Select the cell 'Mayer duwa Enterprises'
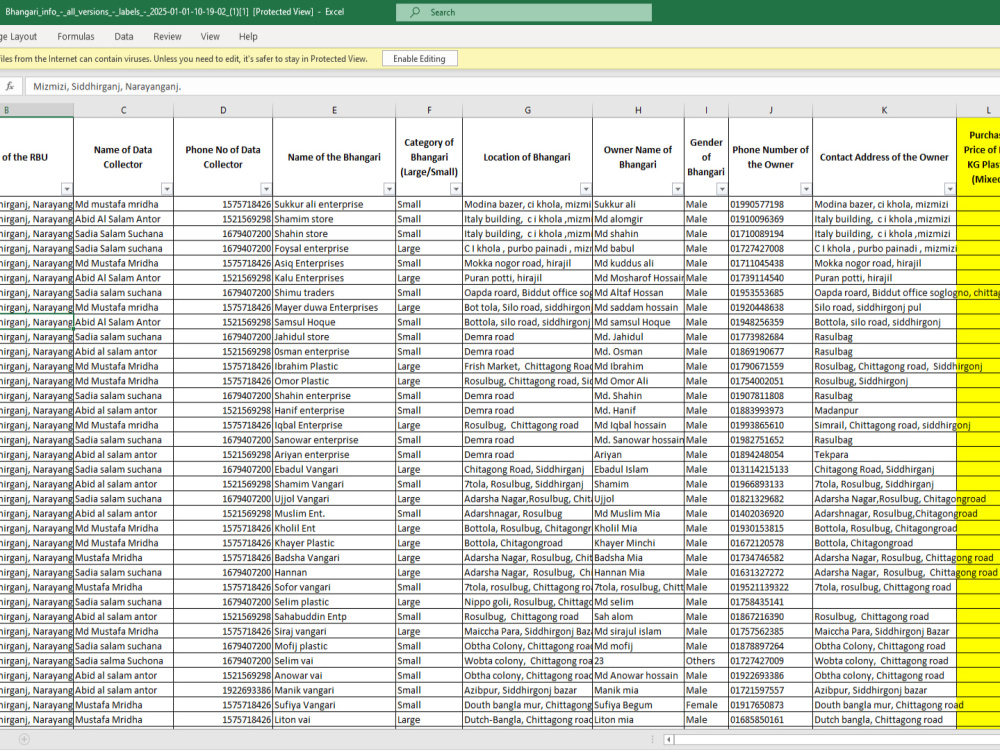The width and height of the screenshot is (1000, 750). (x=334, y=307)
